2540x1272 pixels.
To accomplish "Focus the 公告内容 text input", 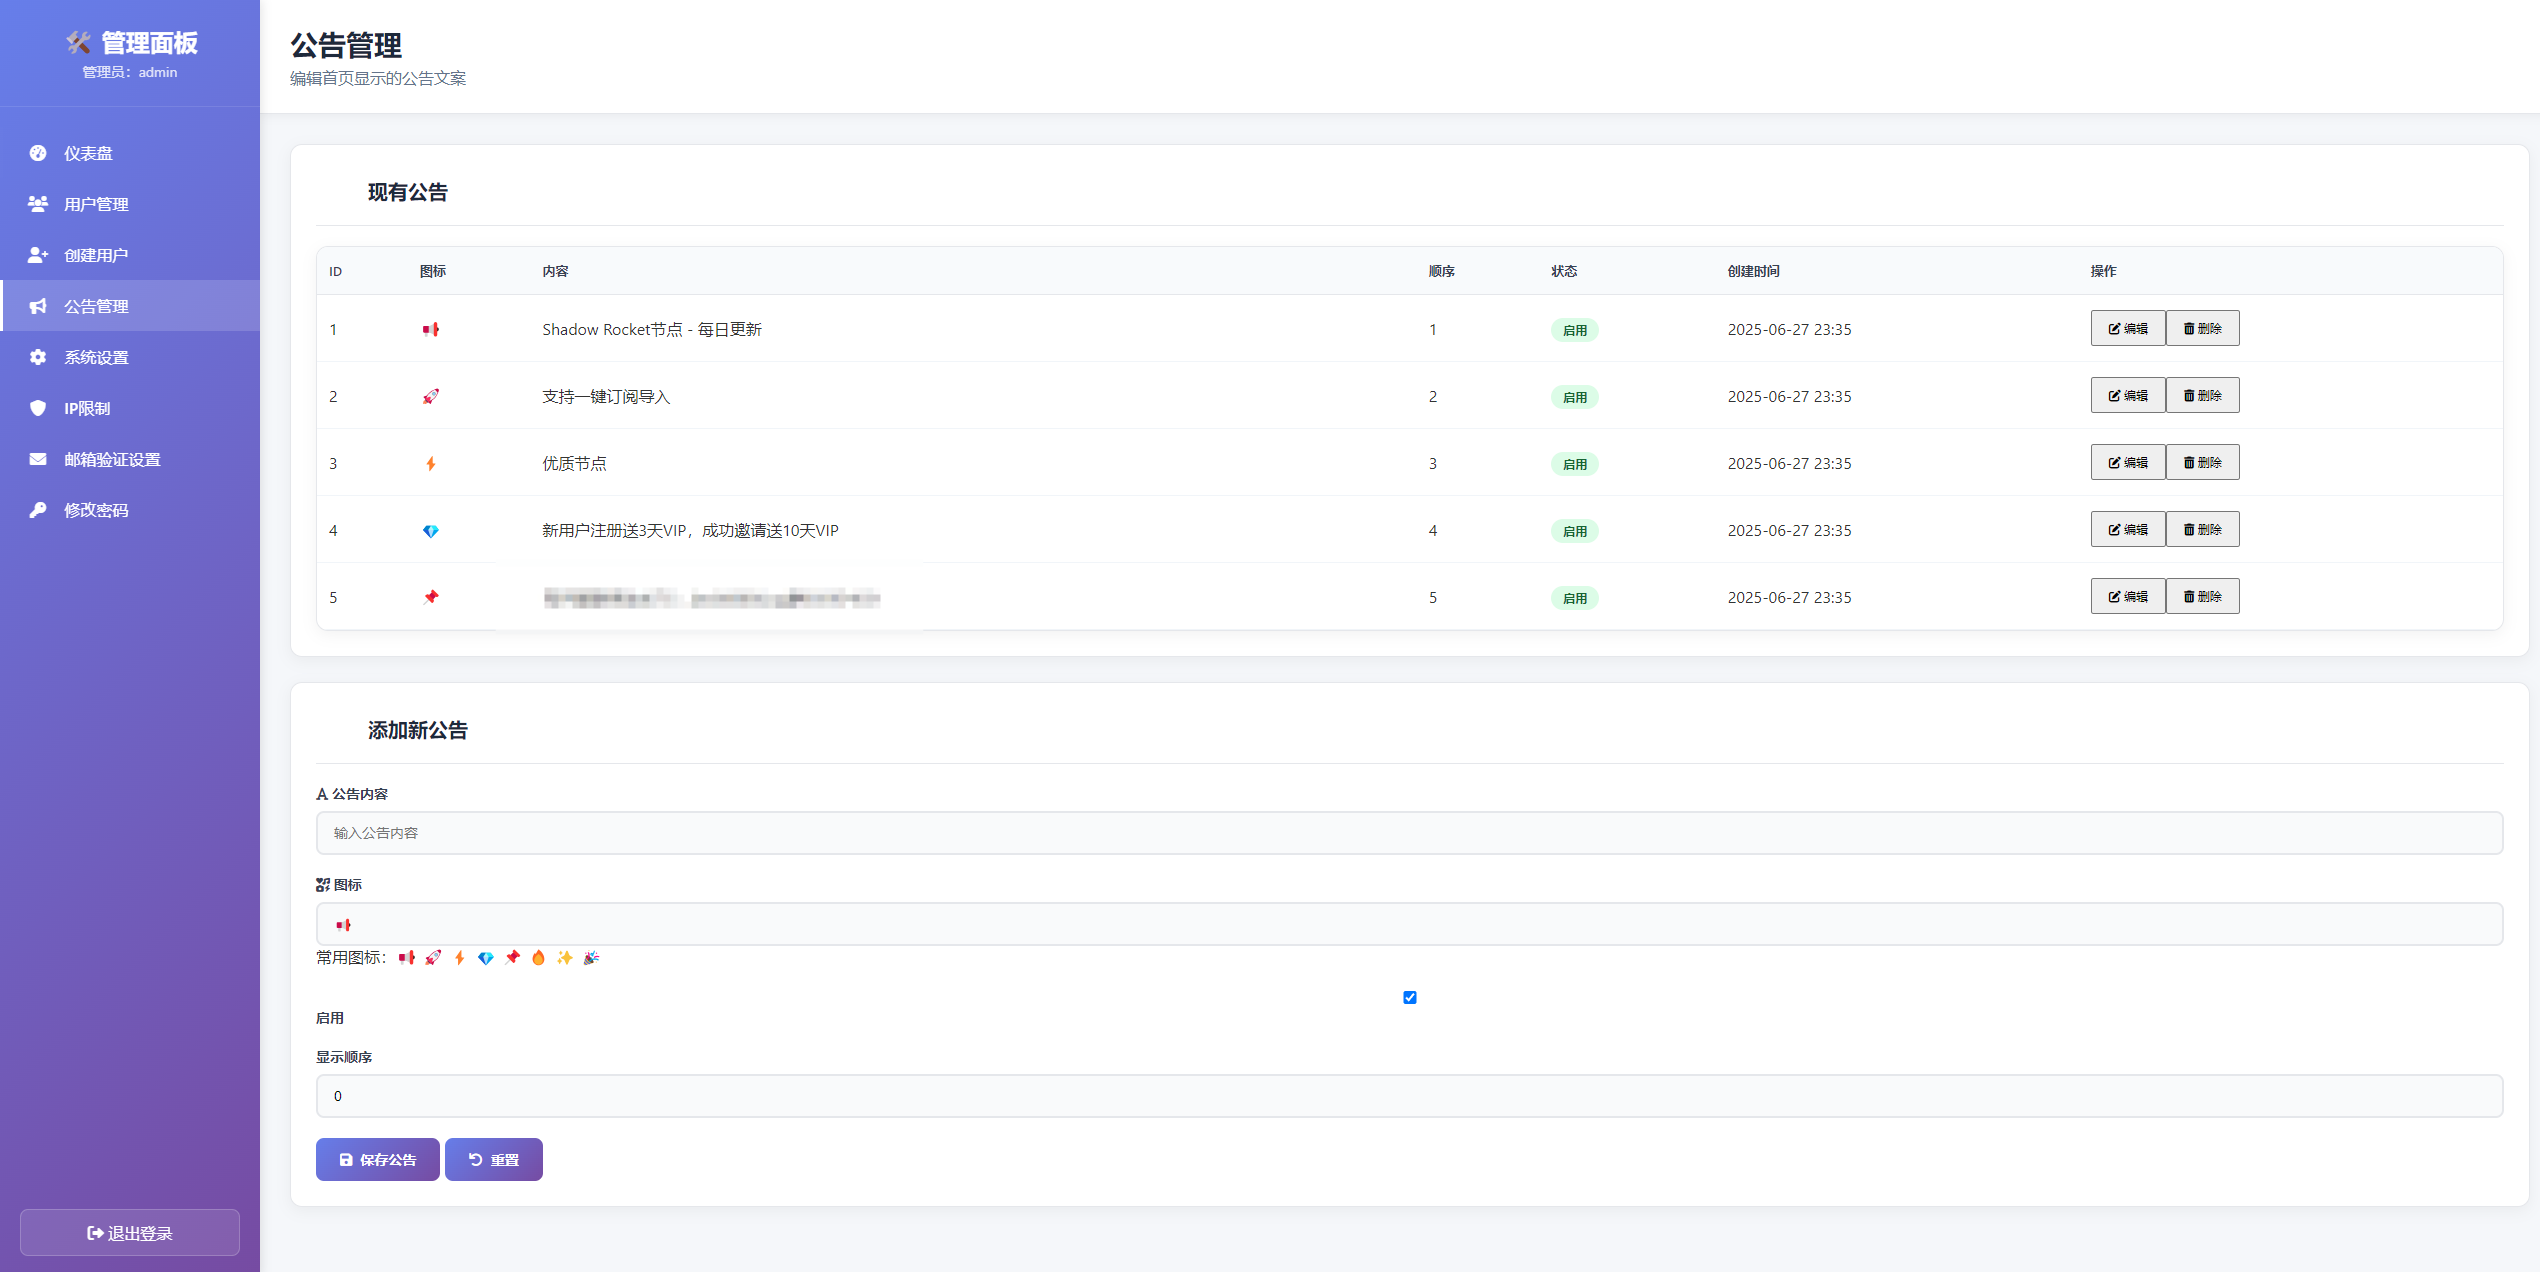I will (x=1409, y=833).
